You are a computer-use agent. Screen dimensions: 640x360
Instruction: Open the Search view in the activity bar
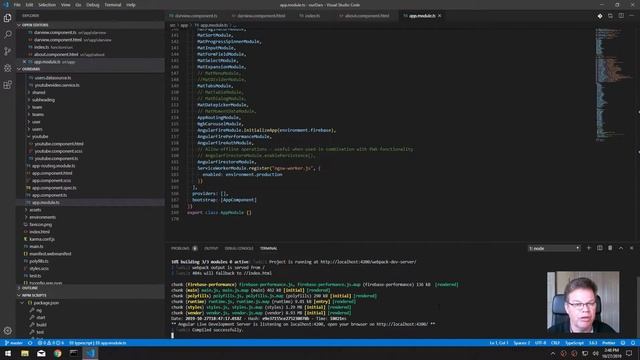(x=8, y=35)
